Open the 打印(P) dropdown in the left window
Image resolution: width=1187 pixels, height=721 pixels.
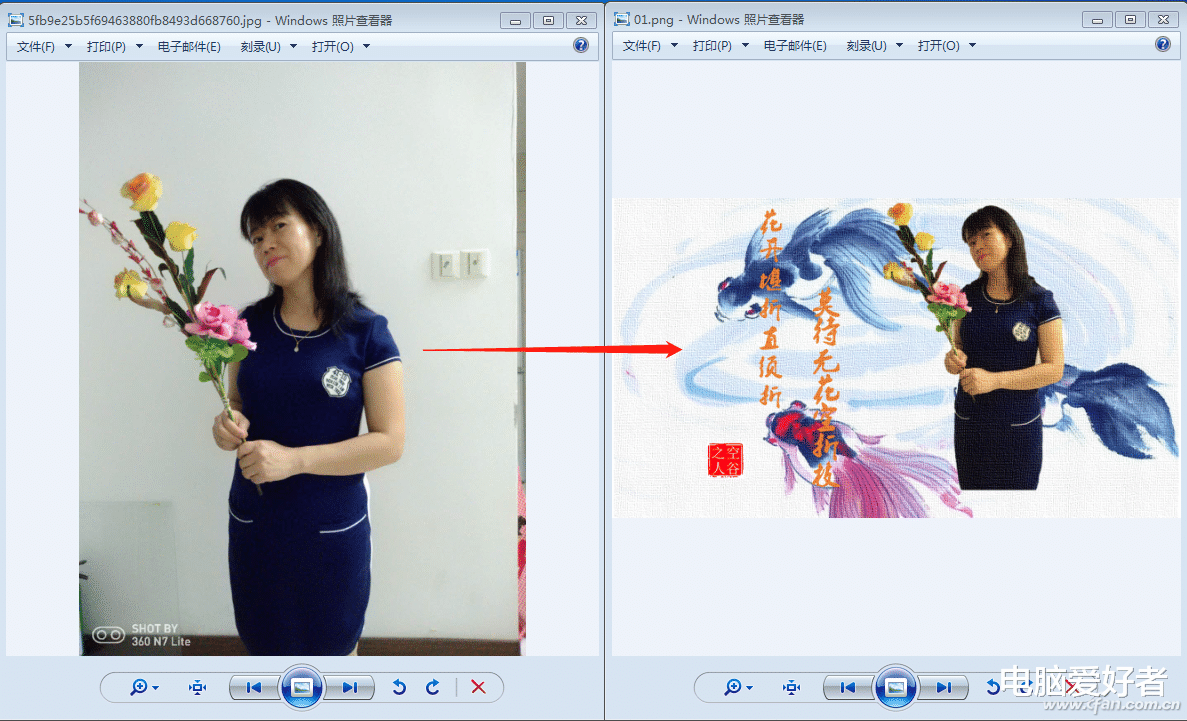point(106,45)
